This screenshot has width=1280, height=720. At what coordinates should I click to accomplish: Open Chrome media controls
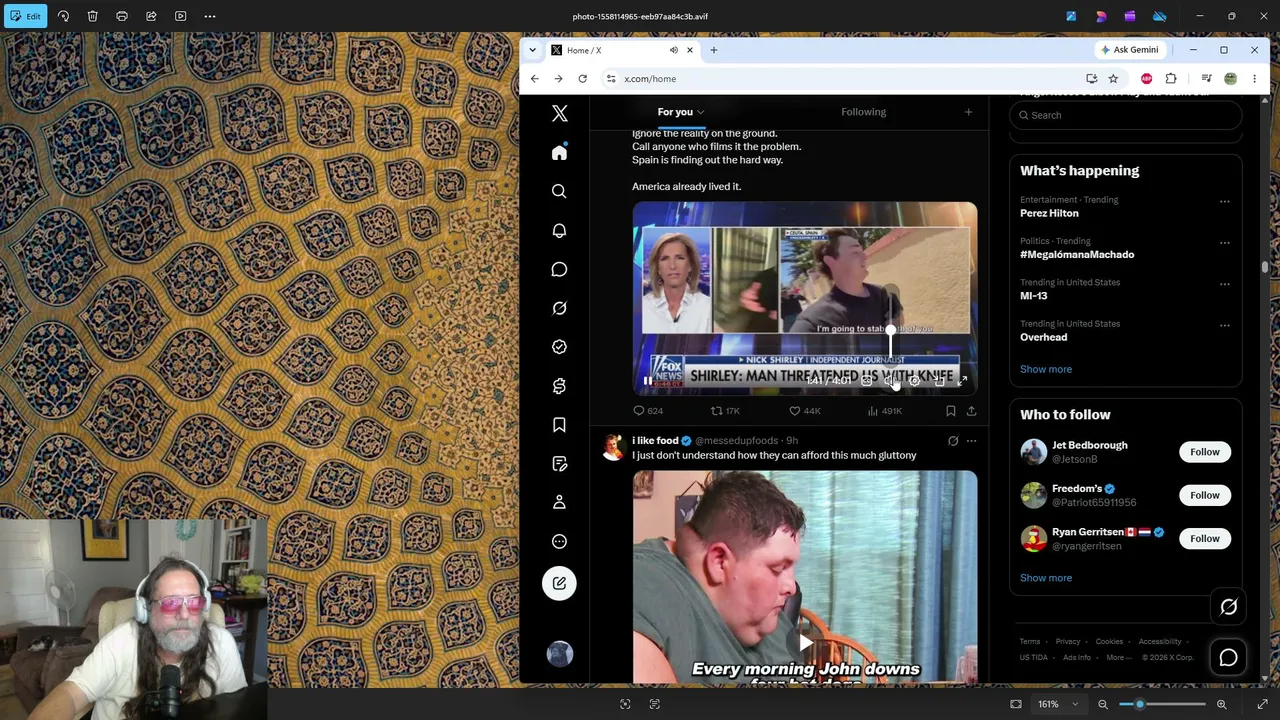click(1206, 79)
